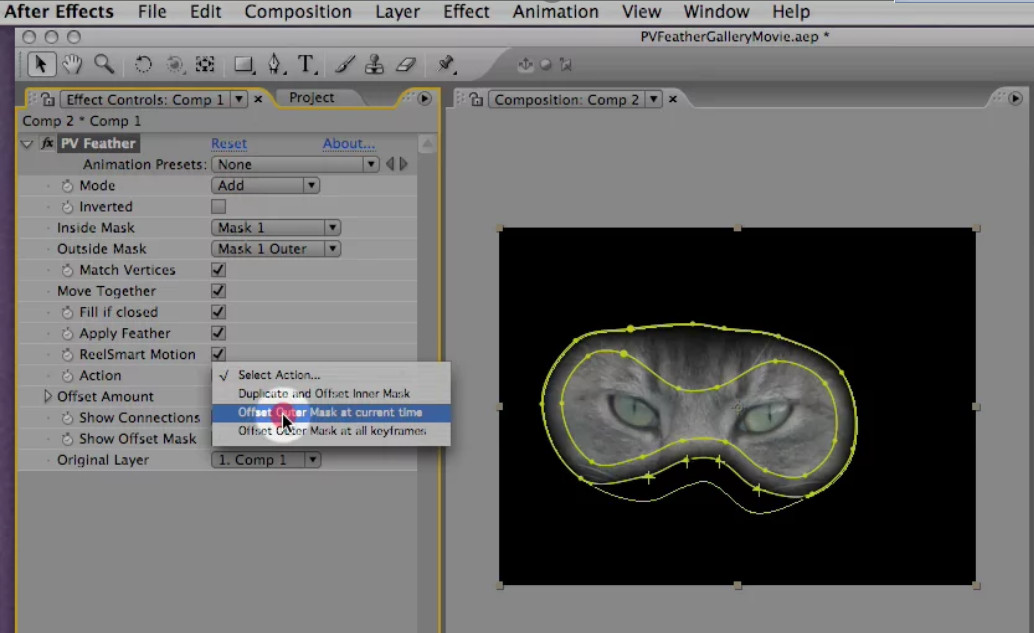Viewport: 1034px width, 633px height.
Task: Go to next animation preset arrow
Action: point(404,164)
